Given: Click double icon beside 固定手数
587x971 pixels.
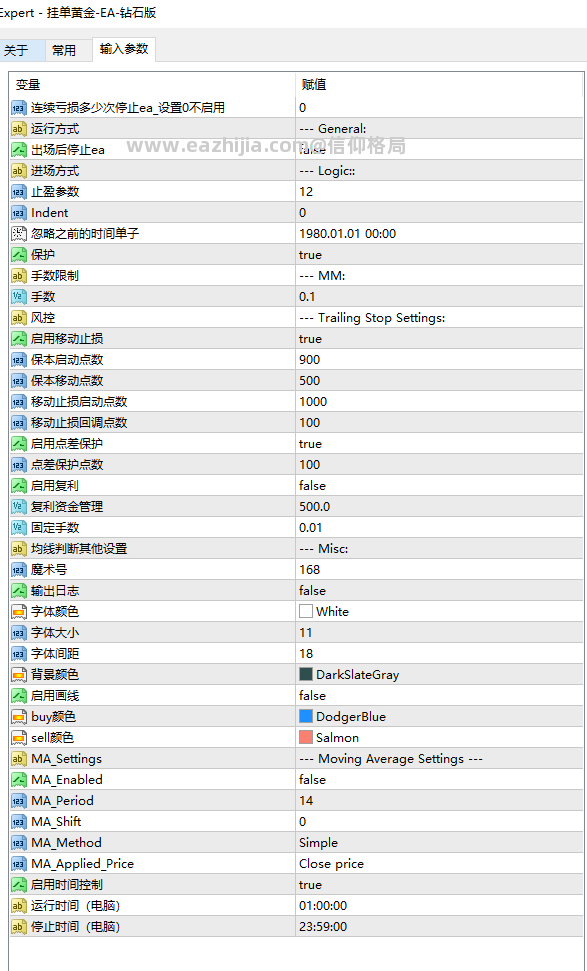Looking at the screenshot, I should pyautogui.click(x=19, y=528).
